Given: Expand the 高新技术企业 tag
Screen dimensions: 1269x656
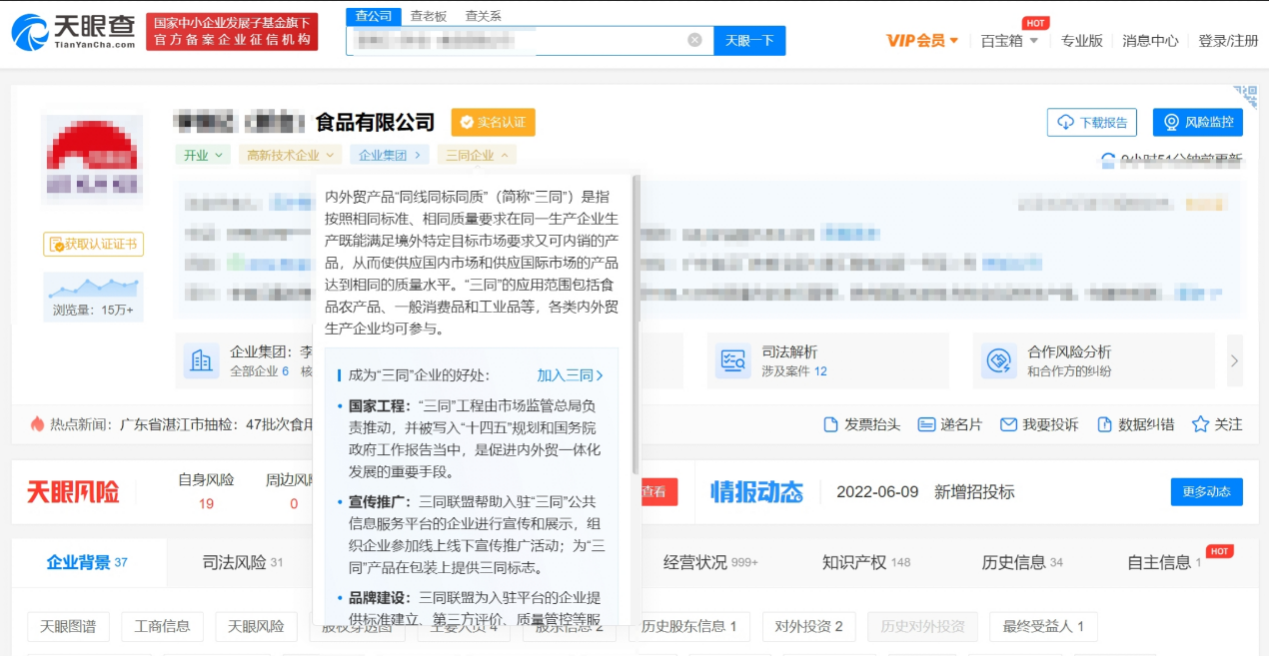Looking at the screenshot, I should pyautogui.click(x=290, y=155).
